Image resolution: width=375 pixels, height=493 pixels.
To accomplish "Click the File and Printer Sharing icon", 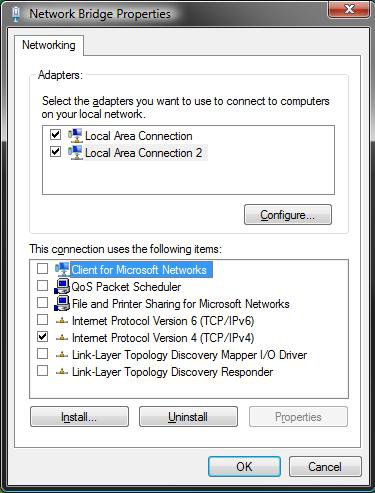I will (62, 303).
